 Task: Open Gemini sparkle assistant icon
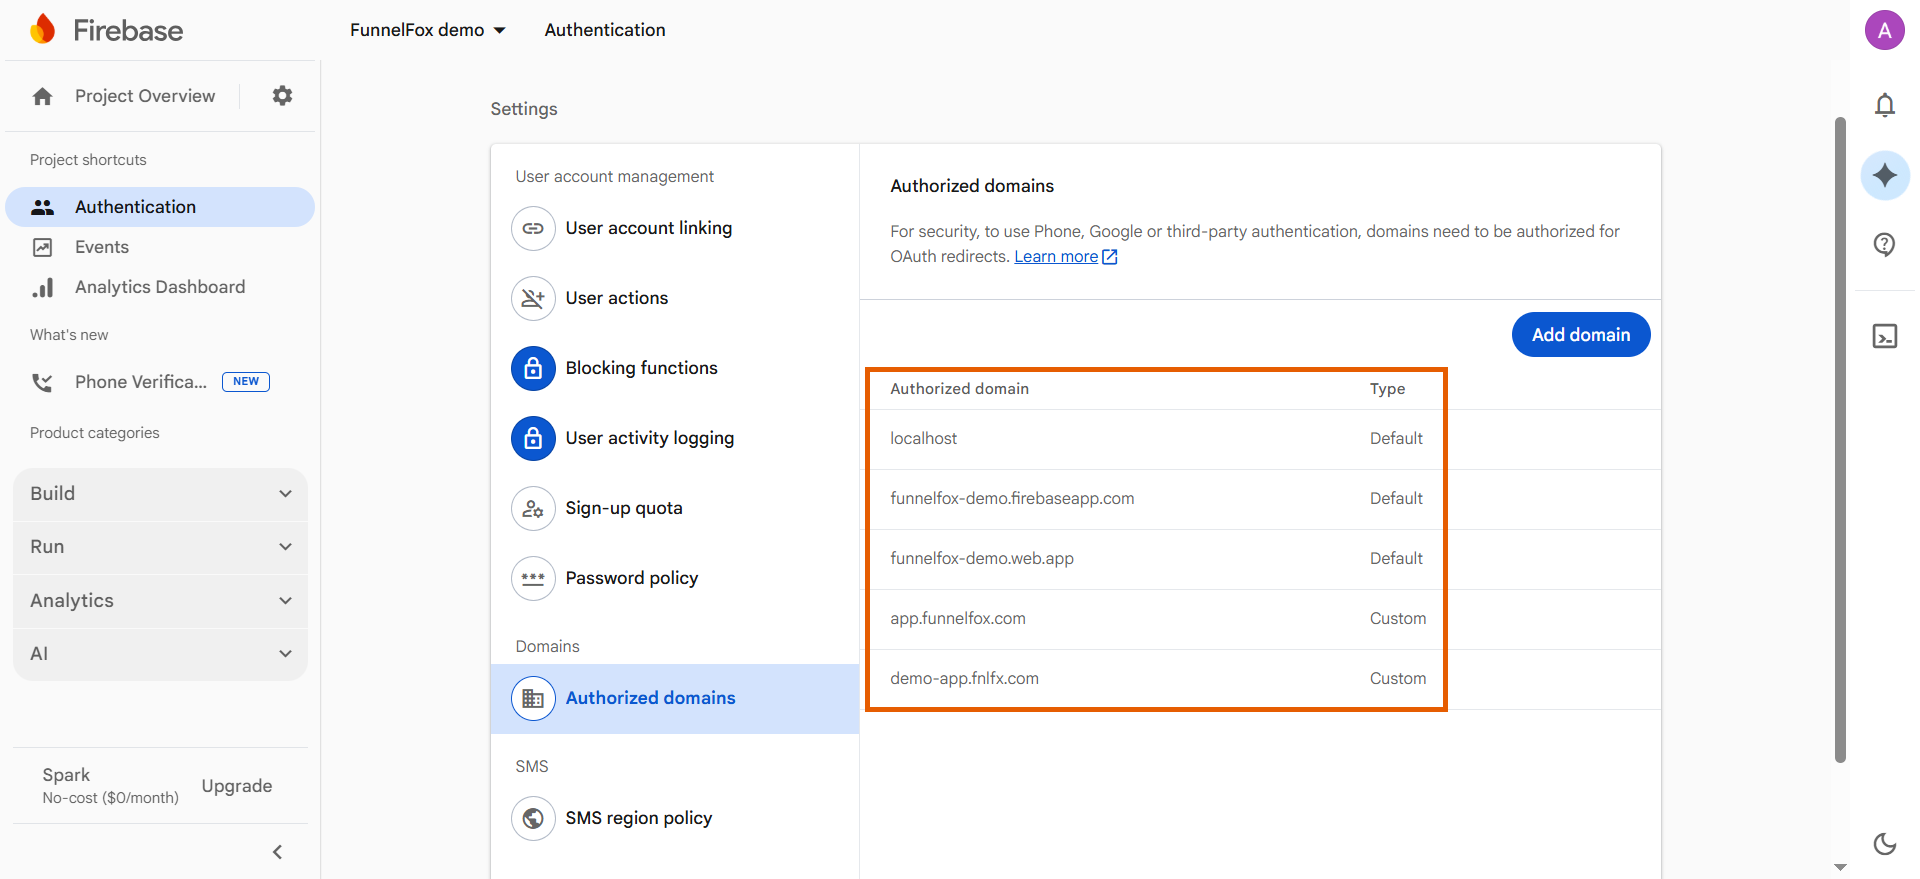1885,175
